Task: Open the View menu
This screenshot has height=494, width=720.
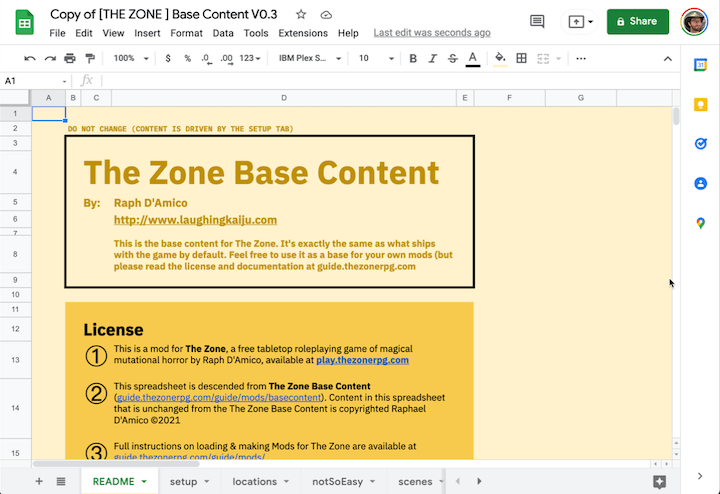Action: pos(113,33)
